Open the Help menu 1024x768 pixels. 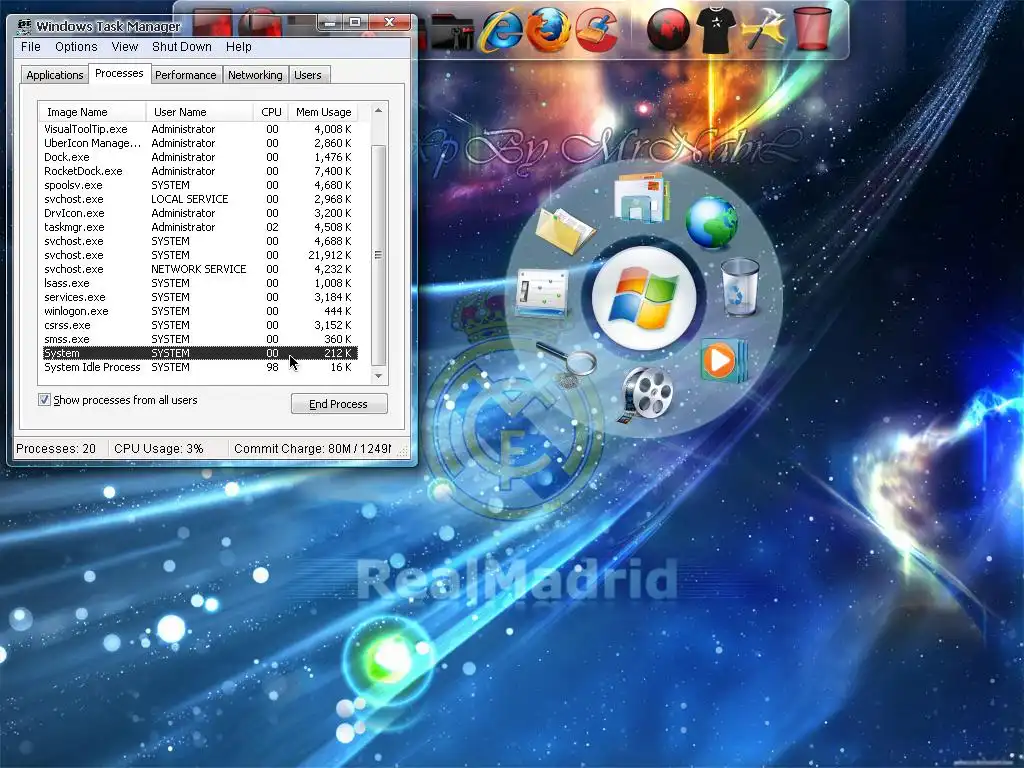click(238, 46)
